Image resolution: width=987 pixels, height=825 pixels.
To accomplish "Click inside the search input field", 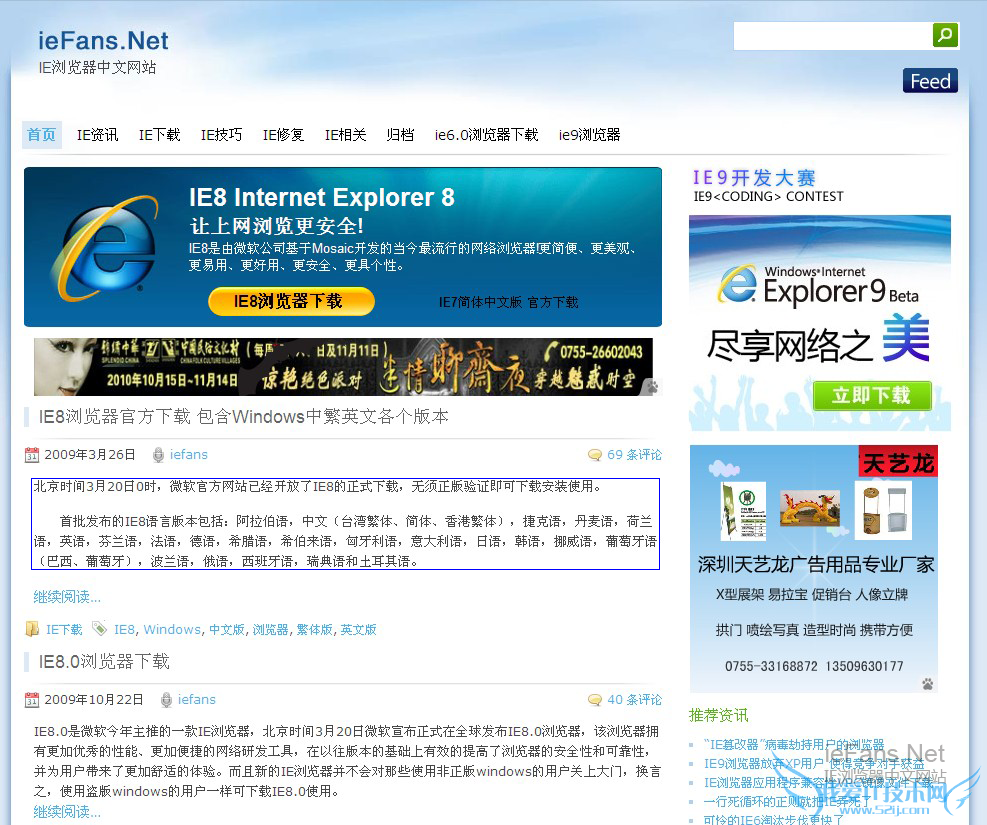I will click(x=835, y=34).
